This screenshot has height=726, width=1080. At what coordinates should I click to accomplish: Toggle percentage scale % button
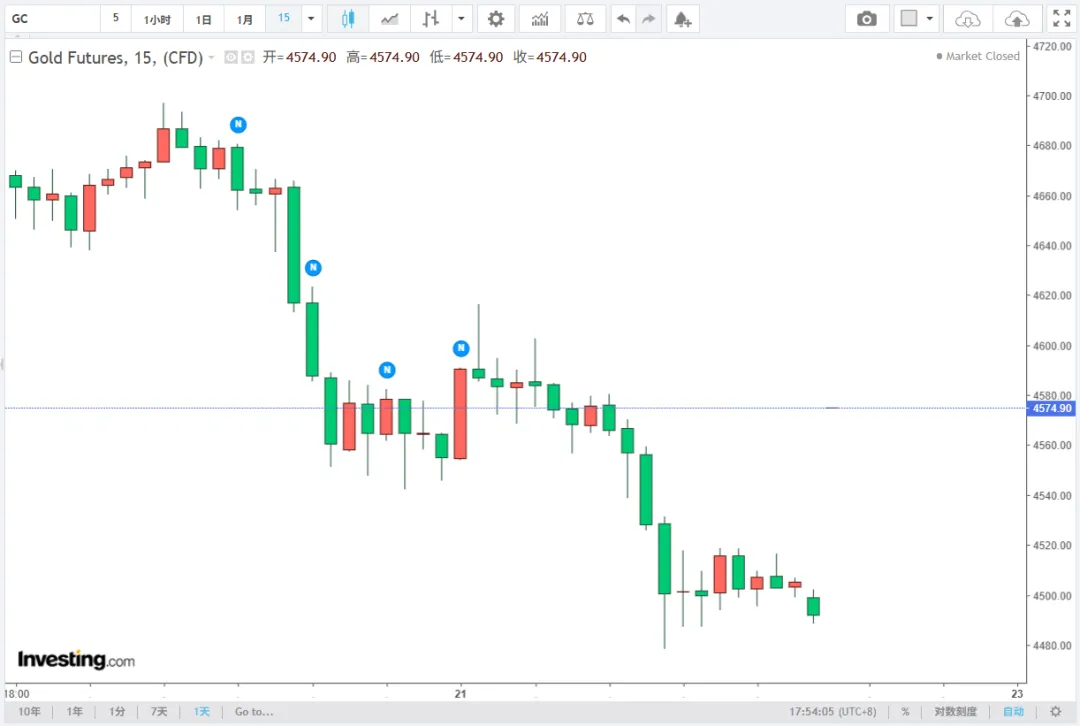pos(905,712)
